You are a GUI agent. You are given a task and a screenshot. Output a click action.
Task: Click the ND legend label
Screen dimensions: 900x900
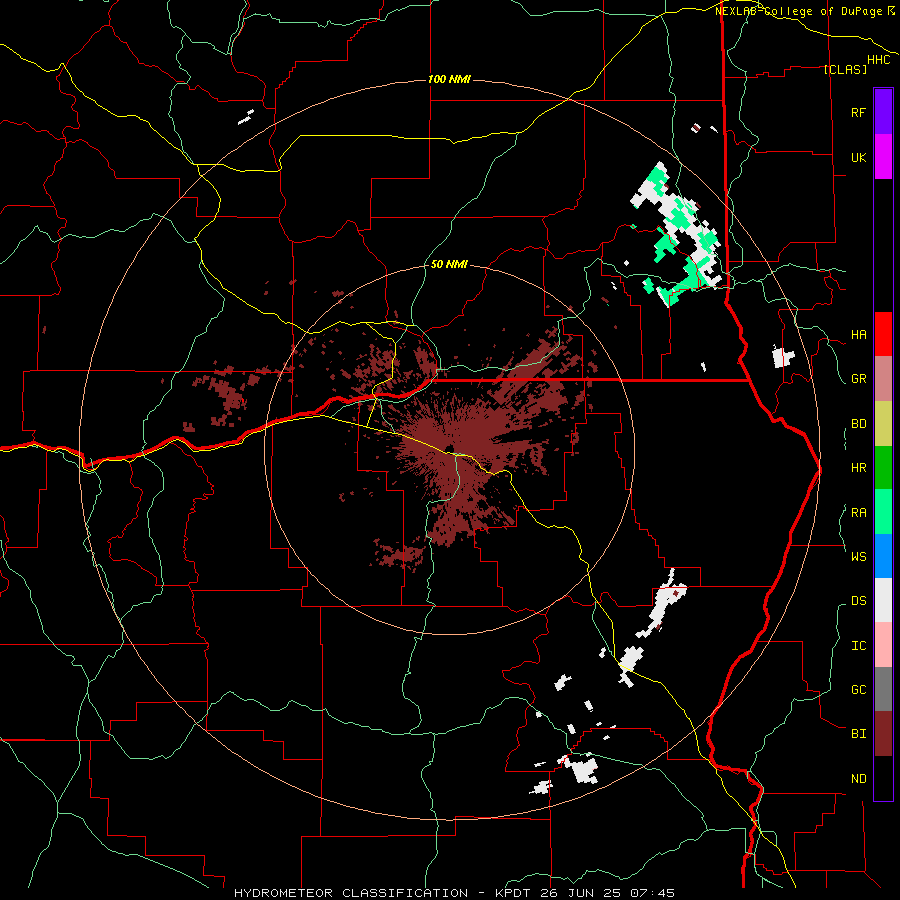(858, 778)
